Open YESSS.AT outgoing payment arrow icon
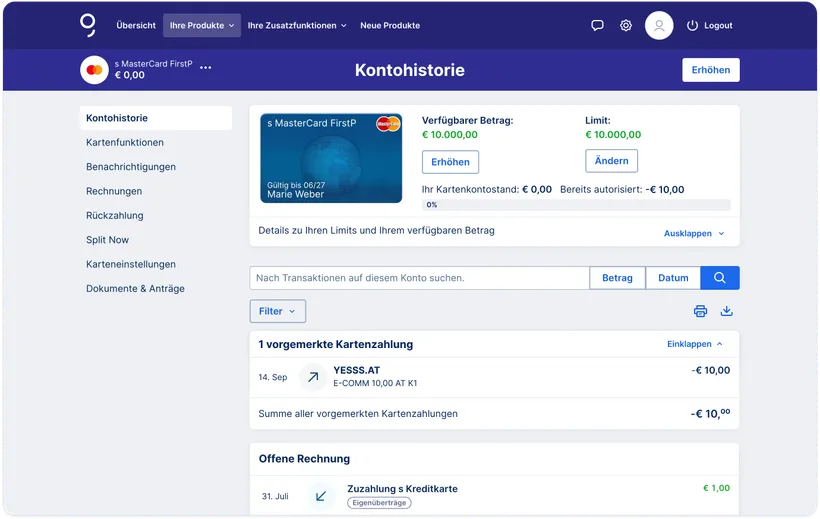Viewport: 820px width, 519px height. point(313,377)
